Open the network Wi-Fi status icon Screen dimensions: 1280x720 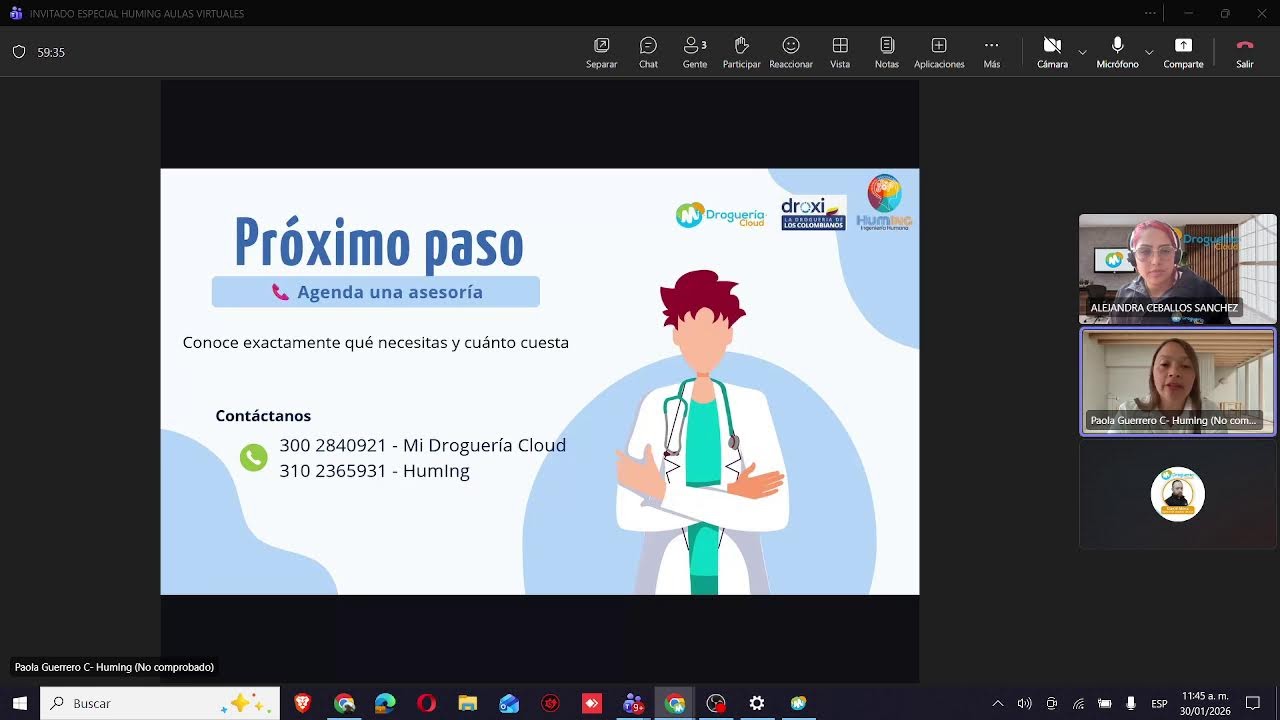(1078, 703)
